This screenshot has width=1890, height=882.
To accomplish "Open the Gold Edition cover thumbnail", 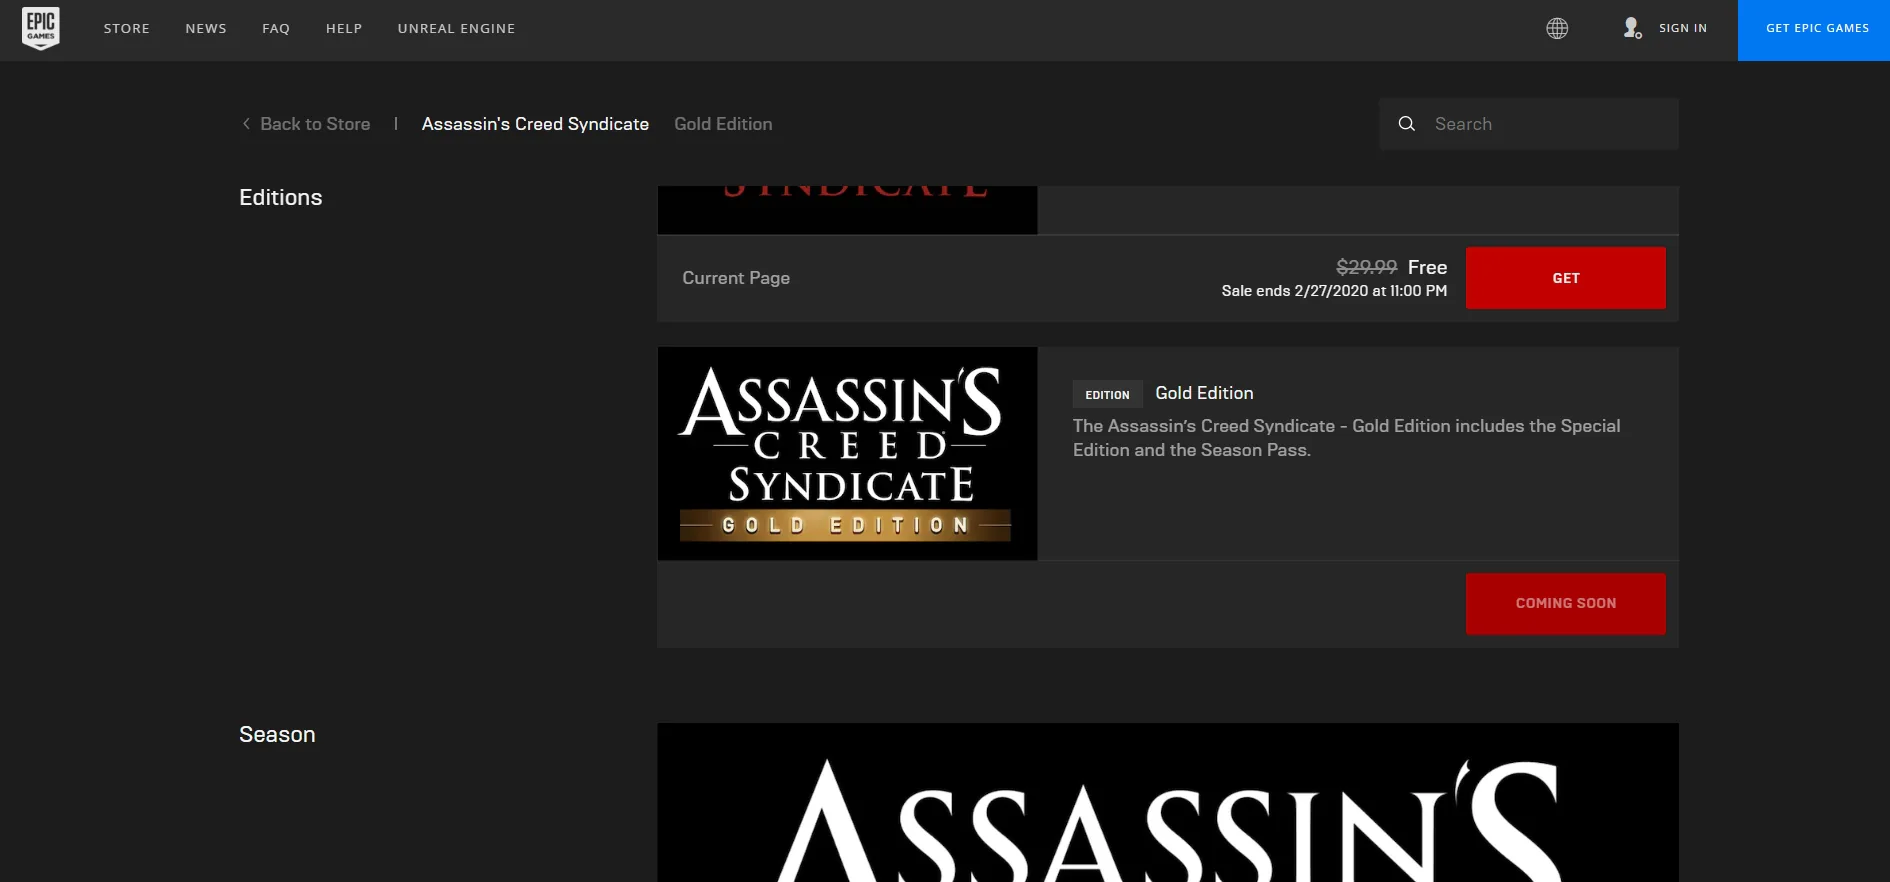I will (x=848, y=453).
